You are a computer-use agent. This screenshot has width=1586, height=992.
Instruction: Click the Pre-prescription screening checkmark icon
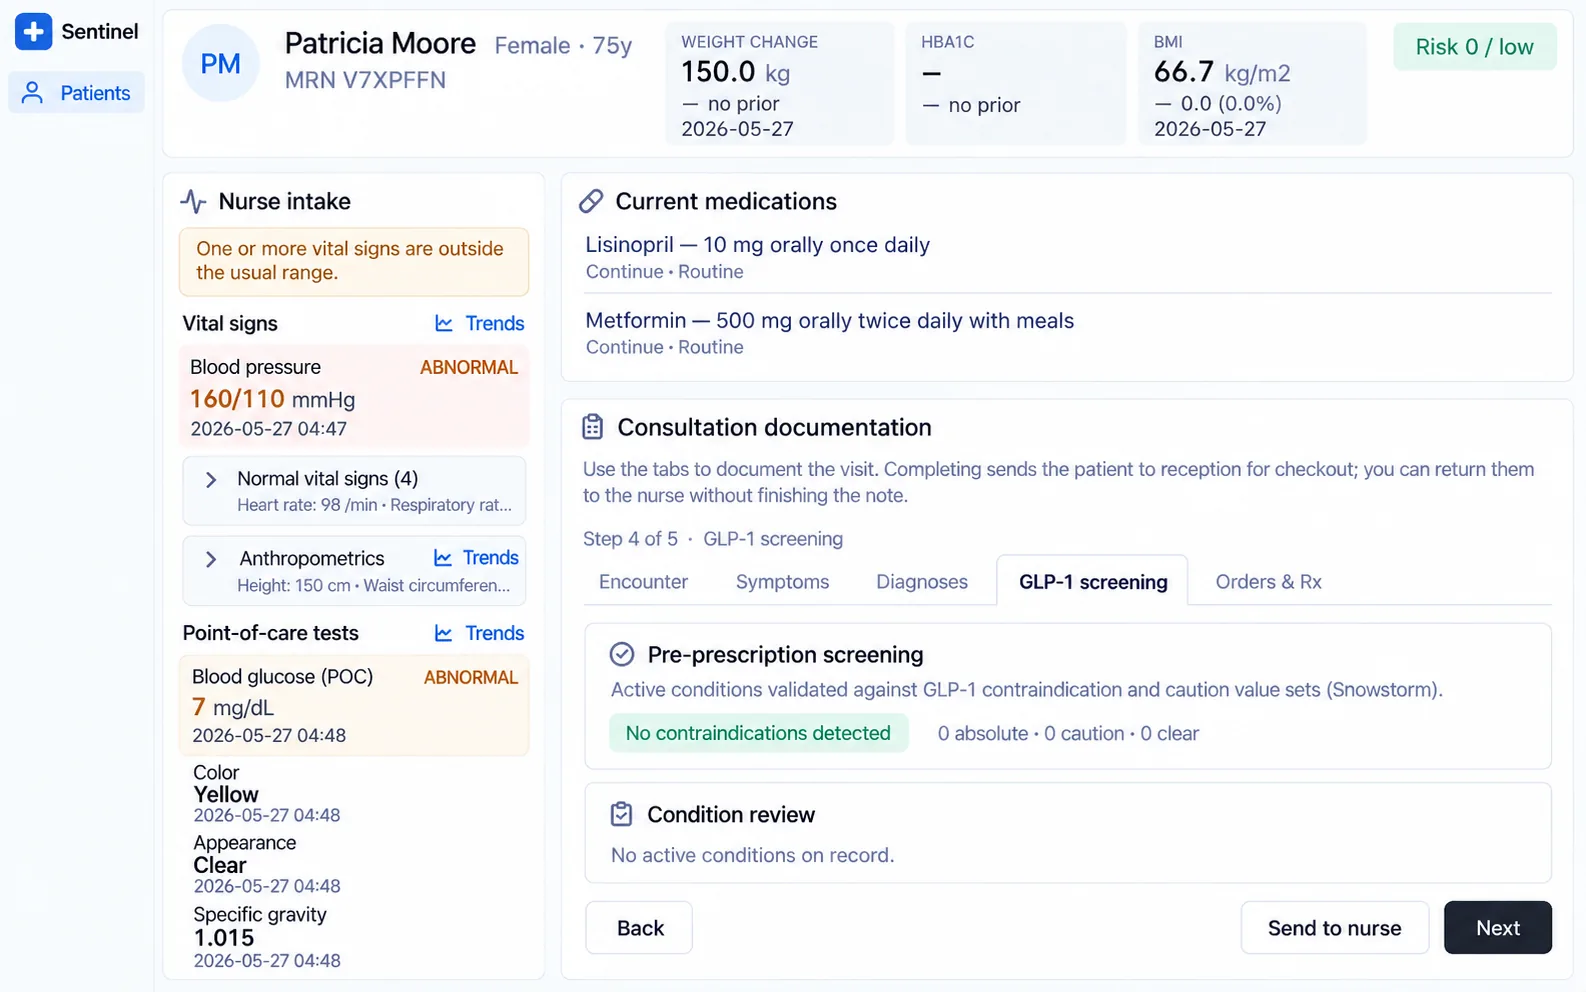point(622,655)
